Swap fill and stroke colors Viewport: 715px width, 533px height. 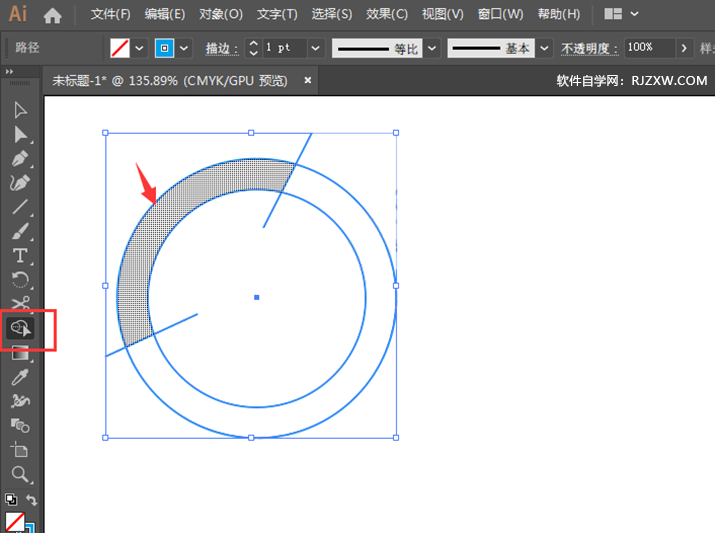click(x=31, y=500)
